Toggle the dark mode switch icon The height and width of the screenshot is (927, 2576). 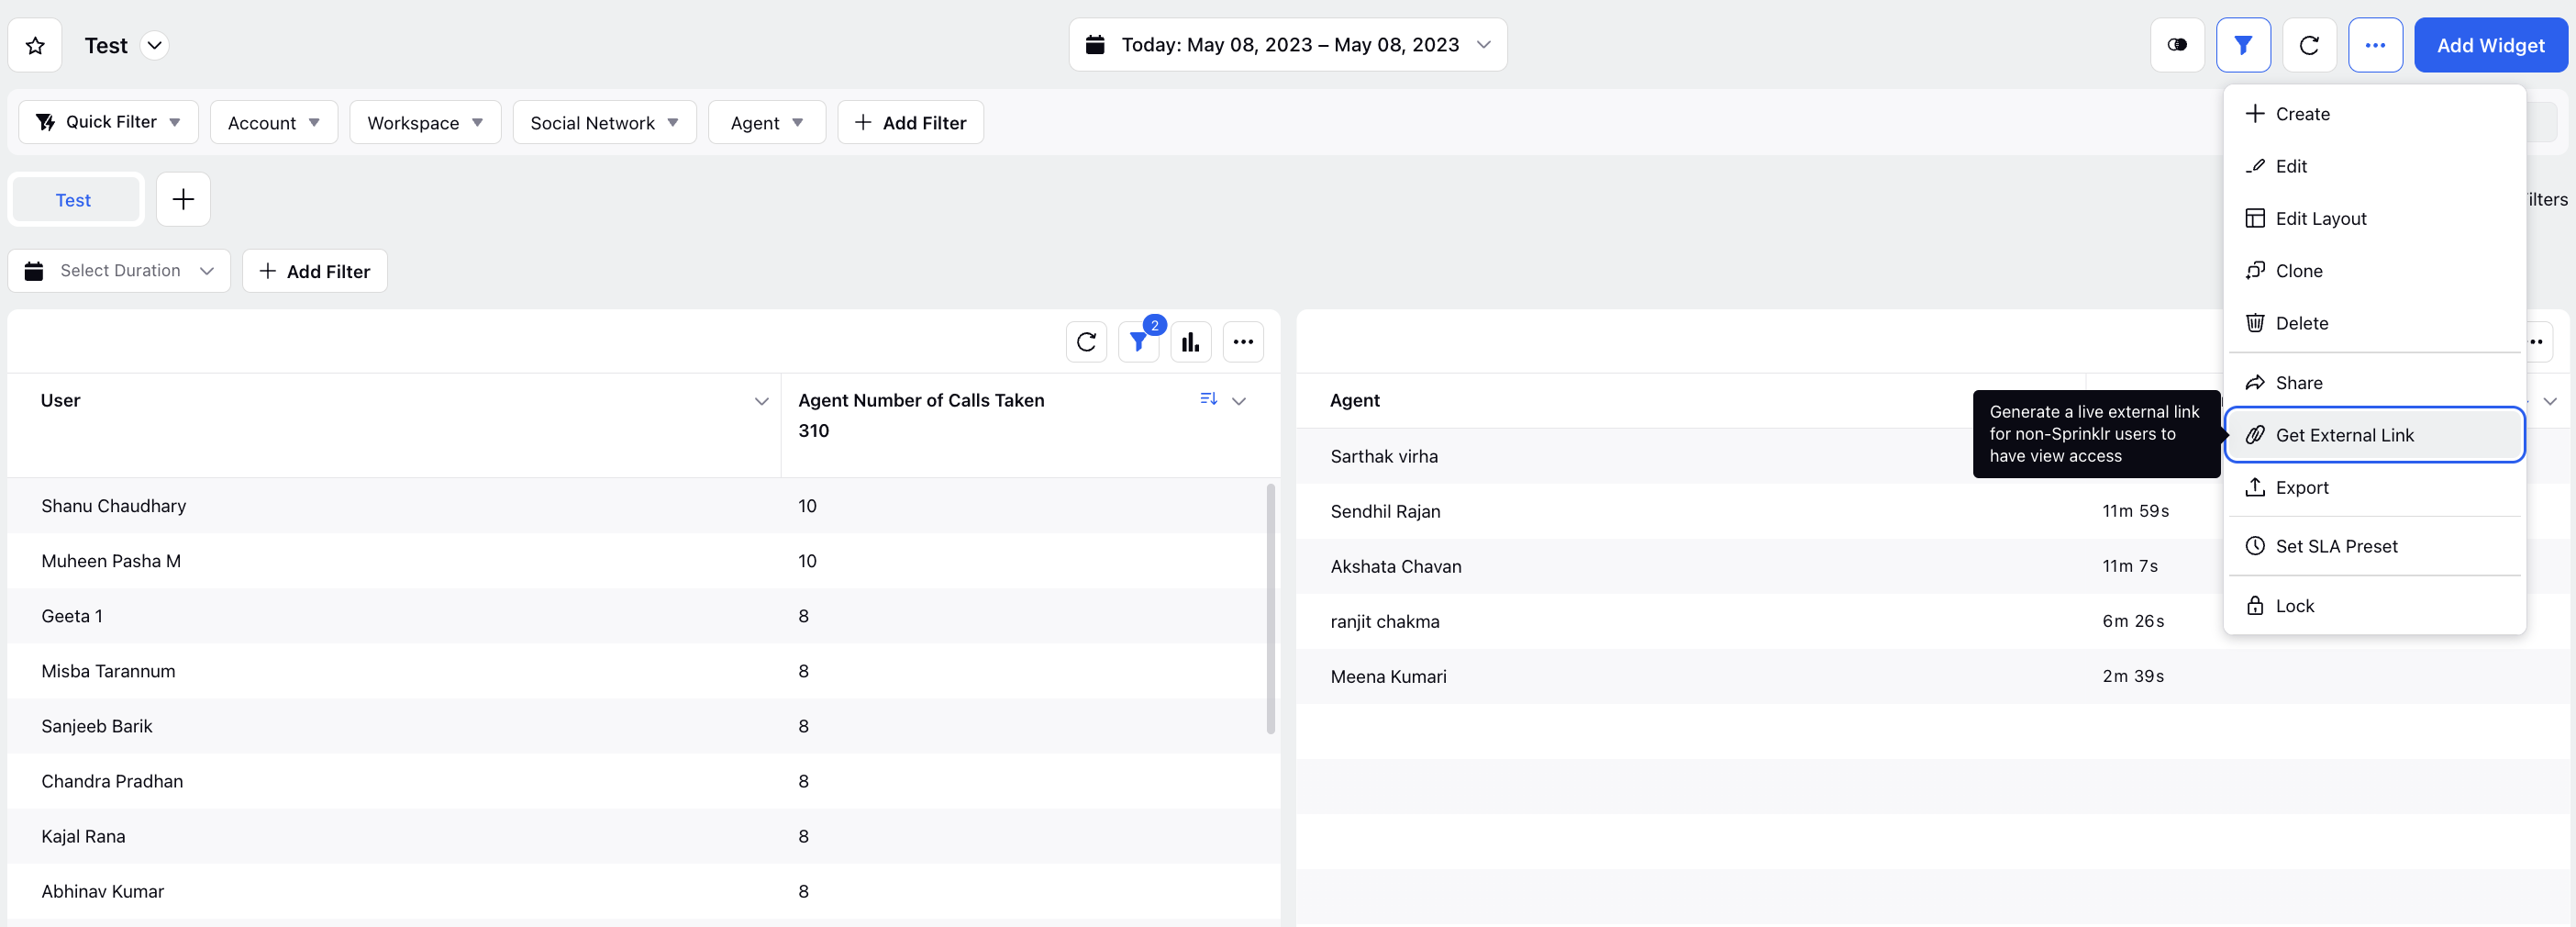click(x=2177, y=45)
